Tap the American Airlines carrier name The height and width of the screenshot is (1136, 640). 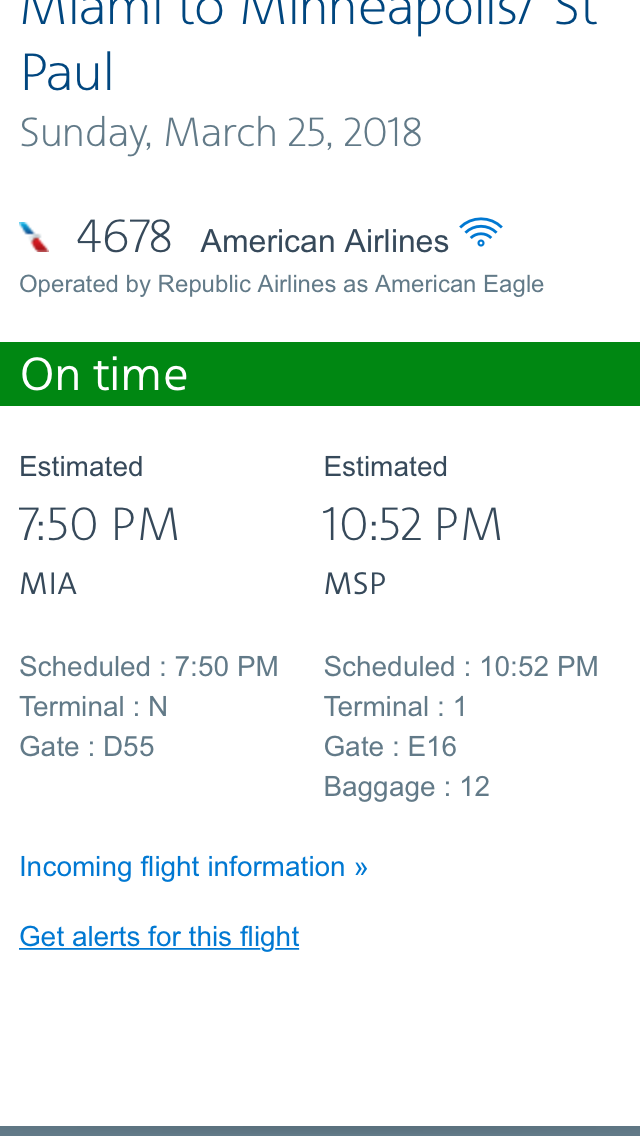[325, 241]
